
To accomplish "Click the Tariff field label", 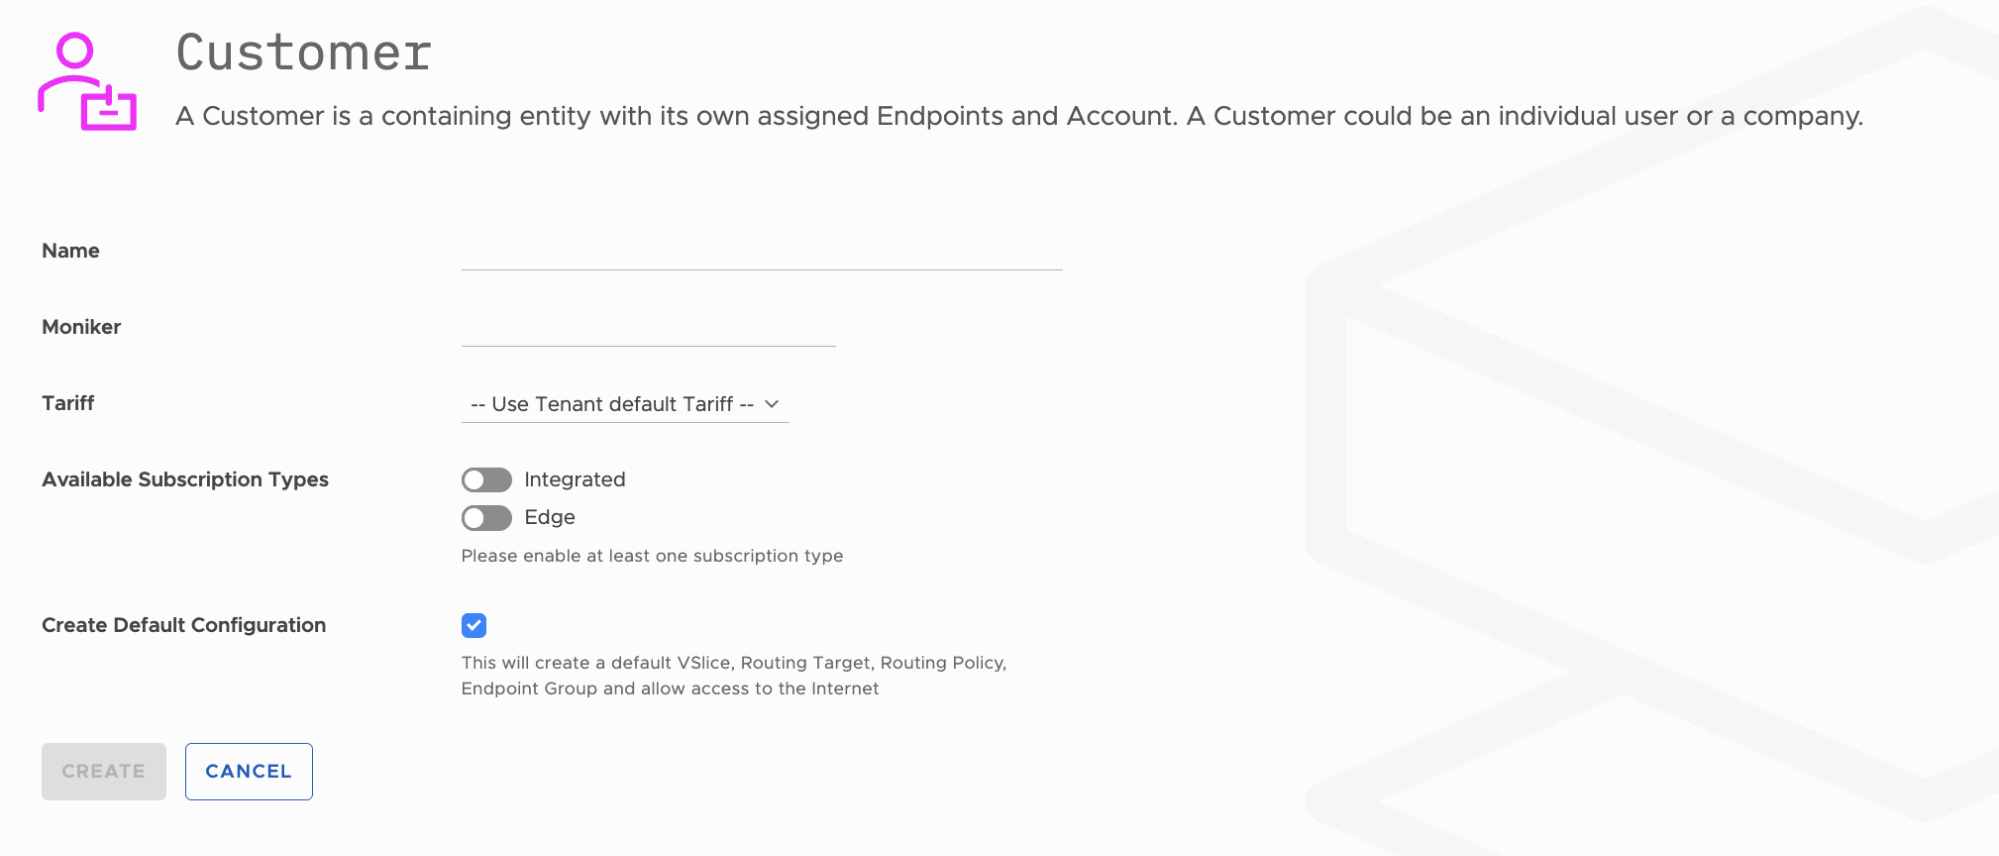I will pos(68,403).
